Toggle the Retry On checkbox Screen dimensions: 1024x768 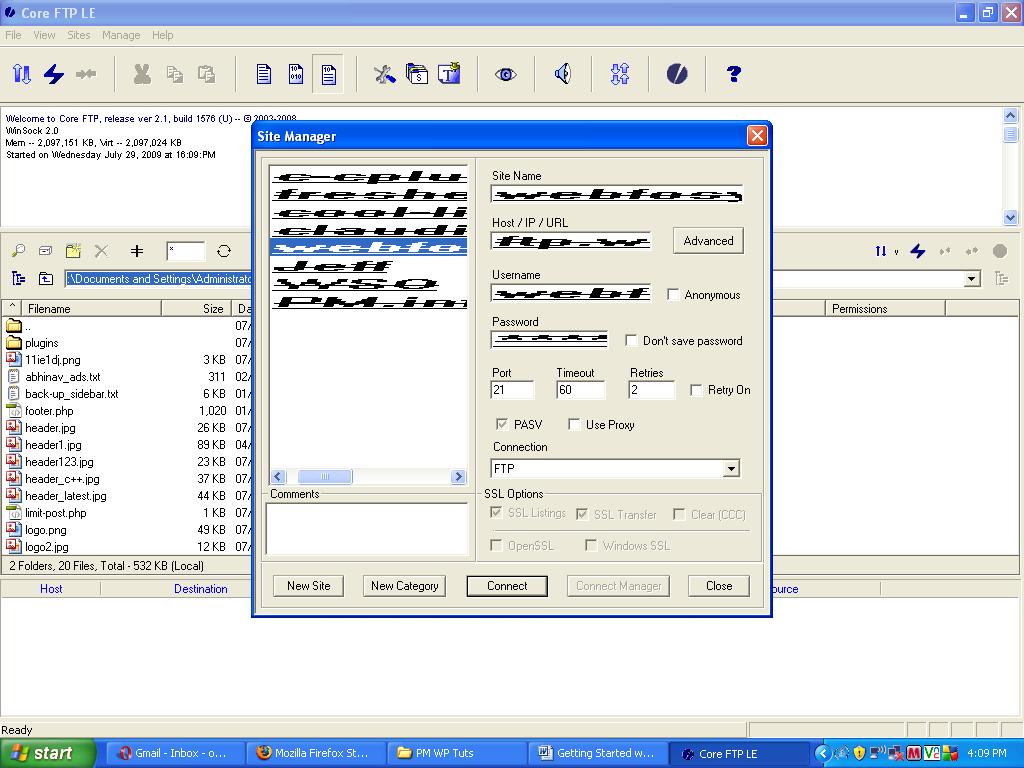(696, 390)
